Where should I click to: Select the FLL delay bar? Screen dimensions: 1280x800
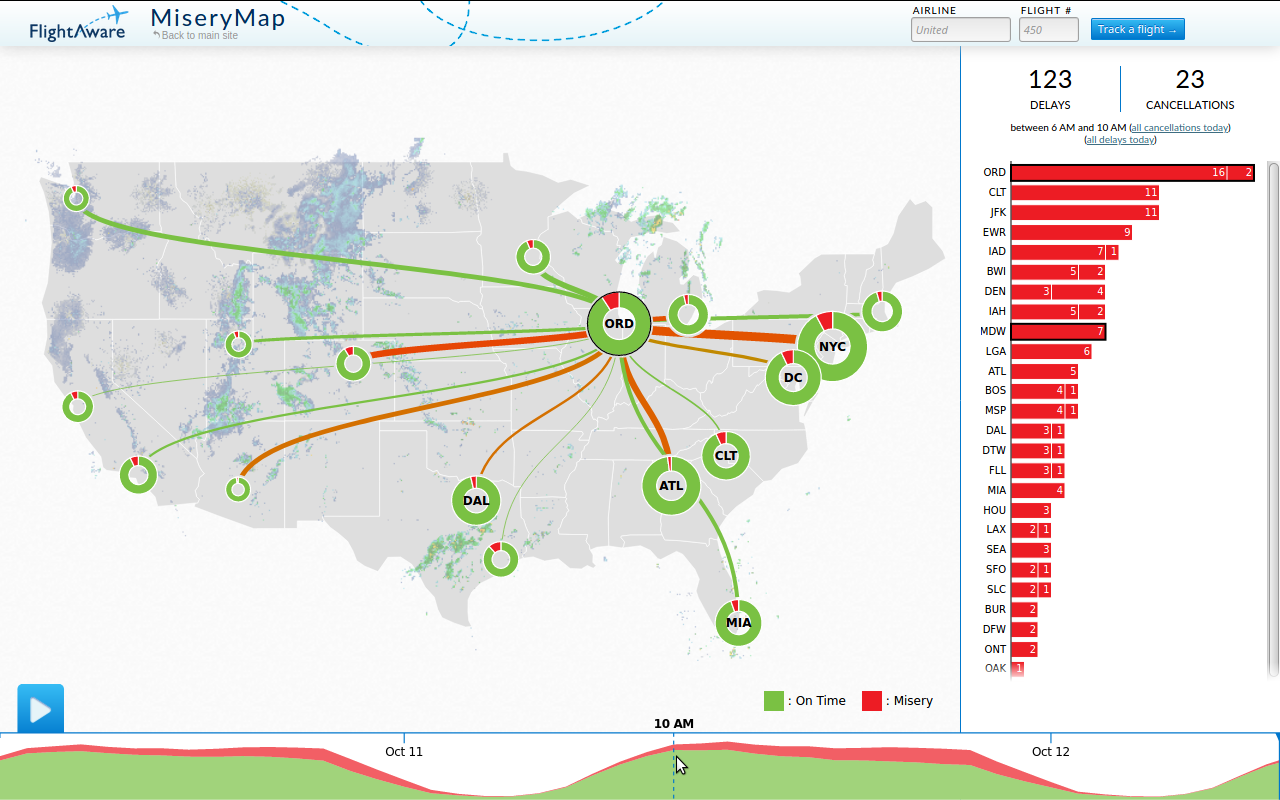coord(1038,470)
